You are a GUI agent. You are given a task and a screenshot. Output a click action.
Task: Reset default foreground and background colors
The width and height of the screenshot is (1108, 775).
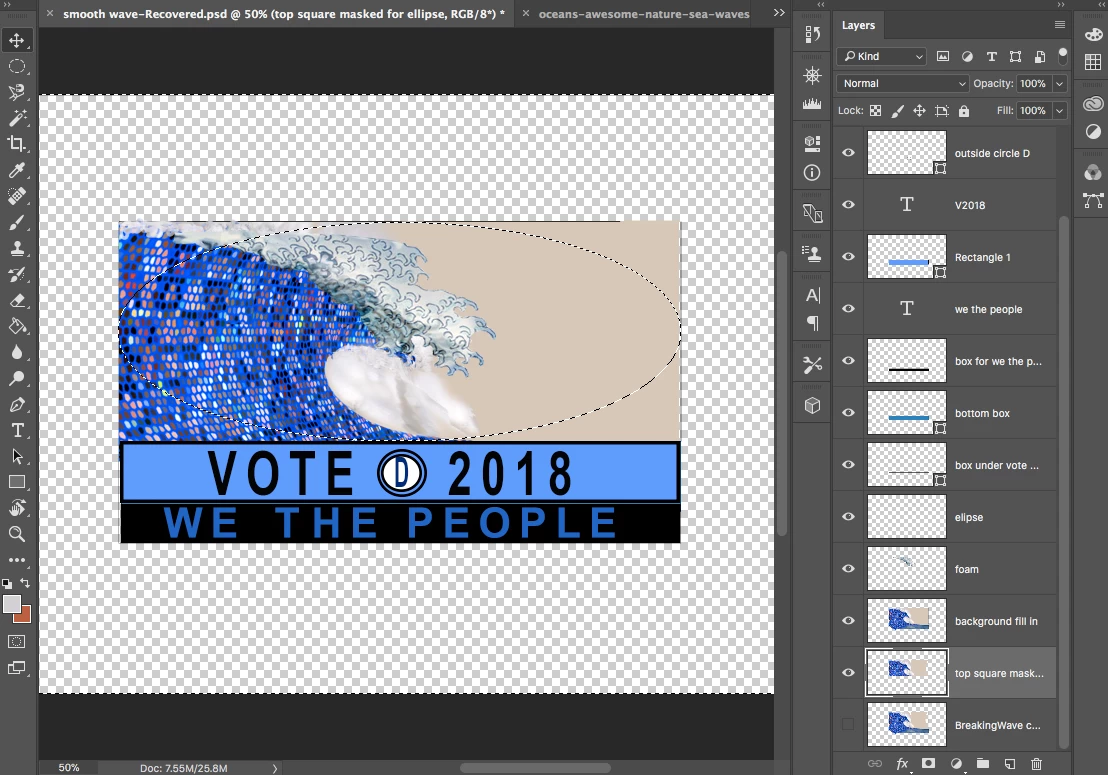point(7,584)
